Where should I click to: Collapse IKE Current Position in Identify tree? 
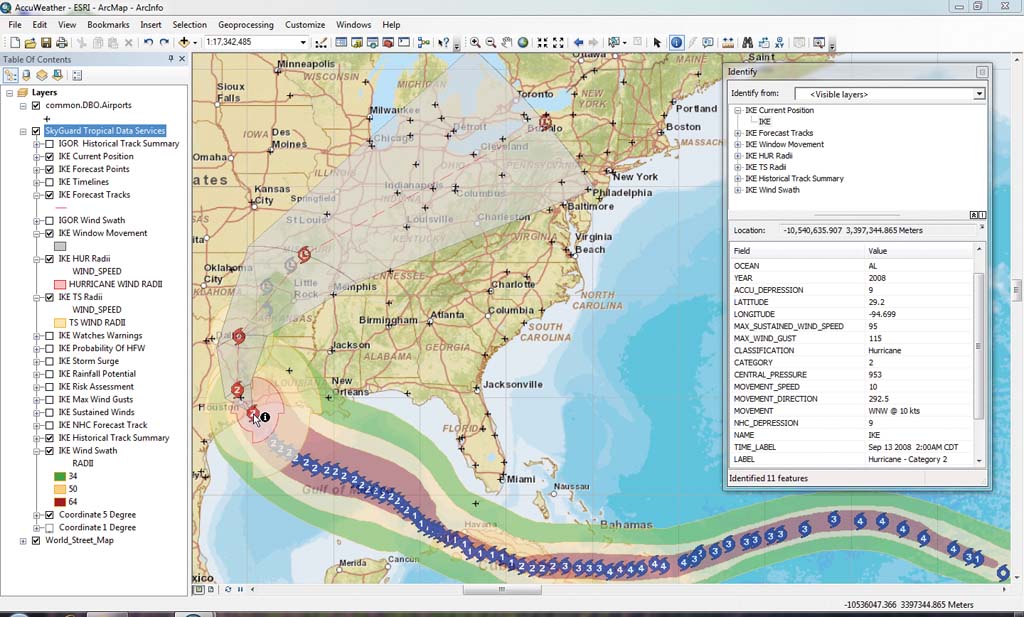[x=738, y=110]
